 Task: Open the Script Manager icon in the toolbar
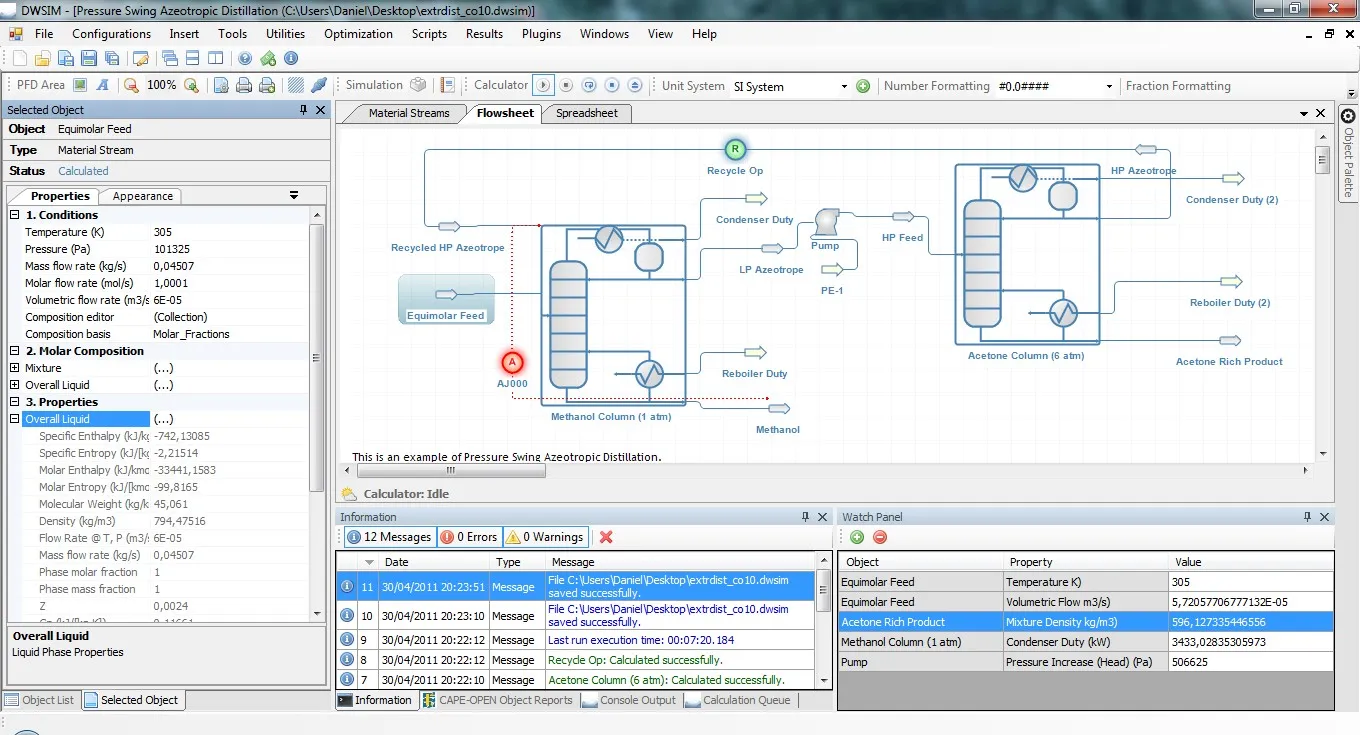click(x=447, y=86)
